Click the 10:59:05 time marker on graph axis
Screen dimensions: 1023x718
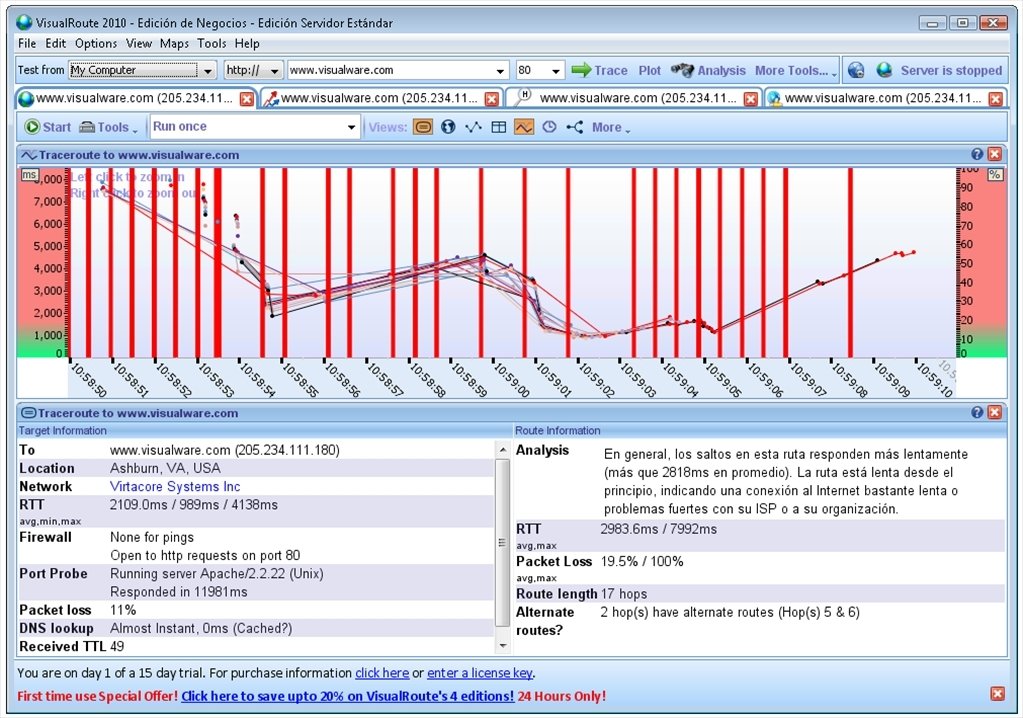(723, 379)
